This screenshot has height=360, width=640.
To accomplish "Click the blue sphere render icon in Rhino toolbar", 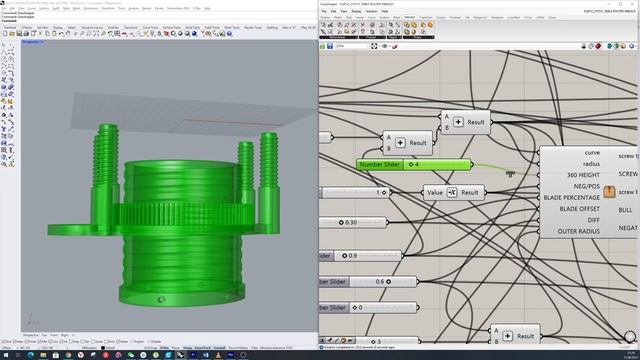I will click(x=194, y=33).
